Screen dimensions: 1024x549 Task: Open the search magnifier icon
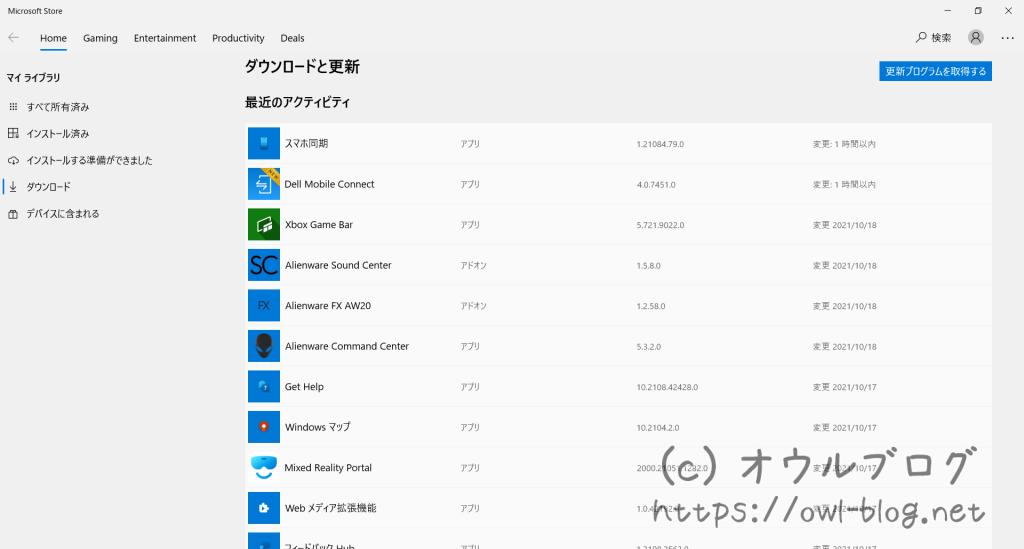click(x=921, y=37)
